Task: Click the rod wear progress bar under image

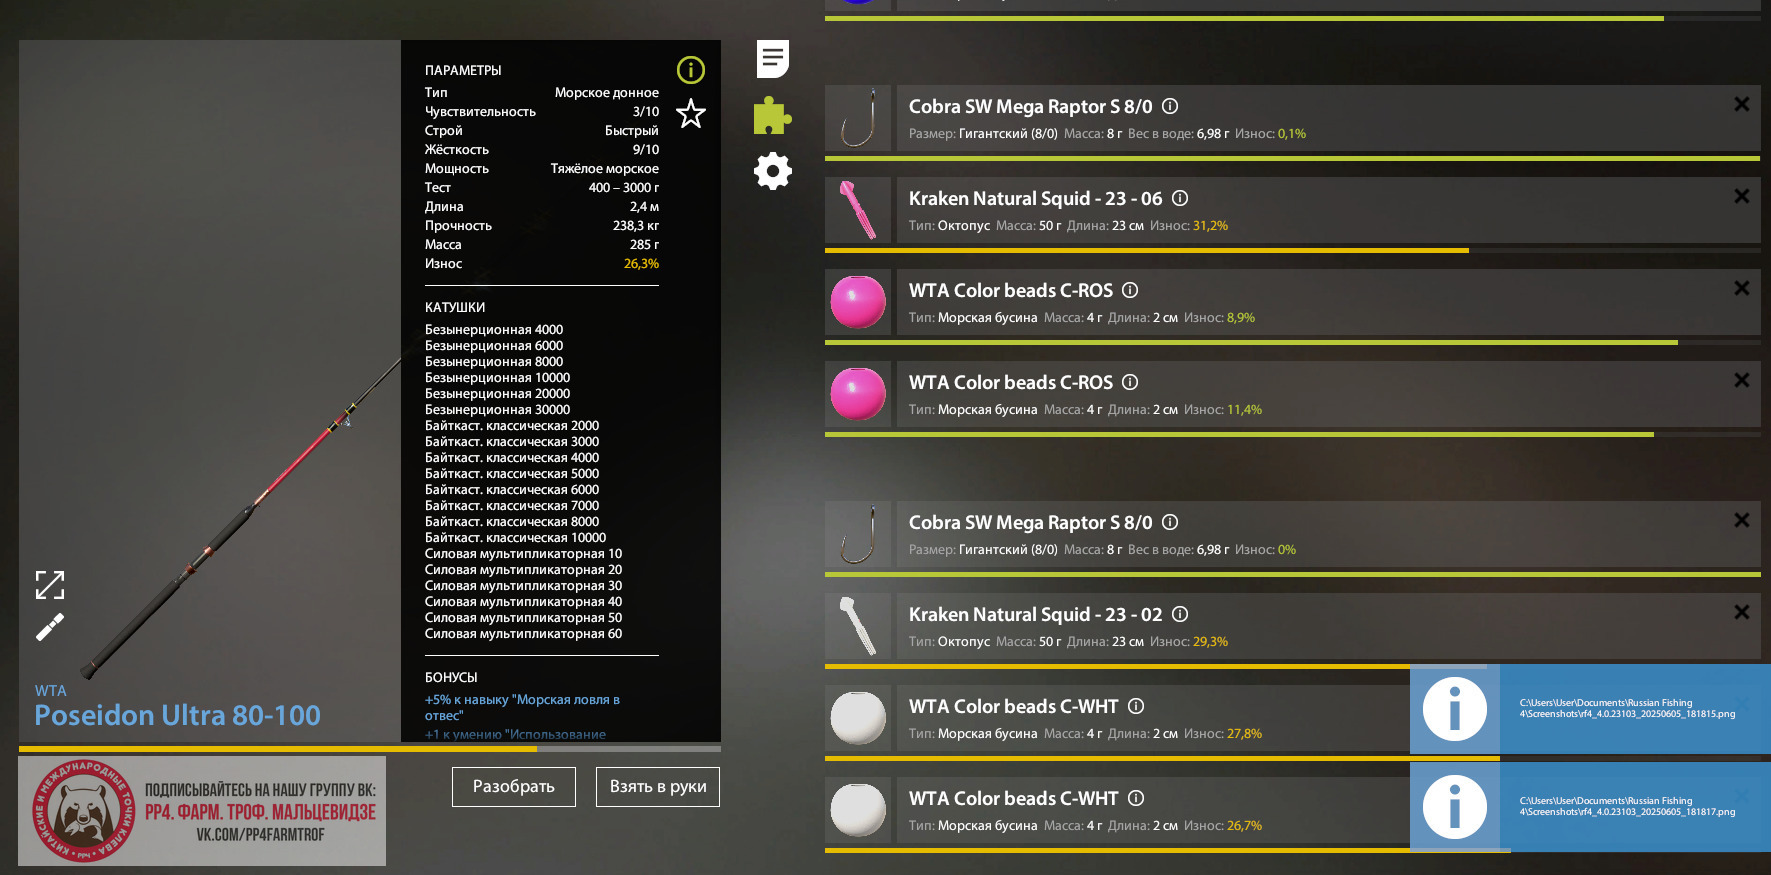Action: 370,748
